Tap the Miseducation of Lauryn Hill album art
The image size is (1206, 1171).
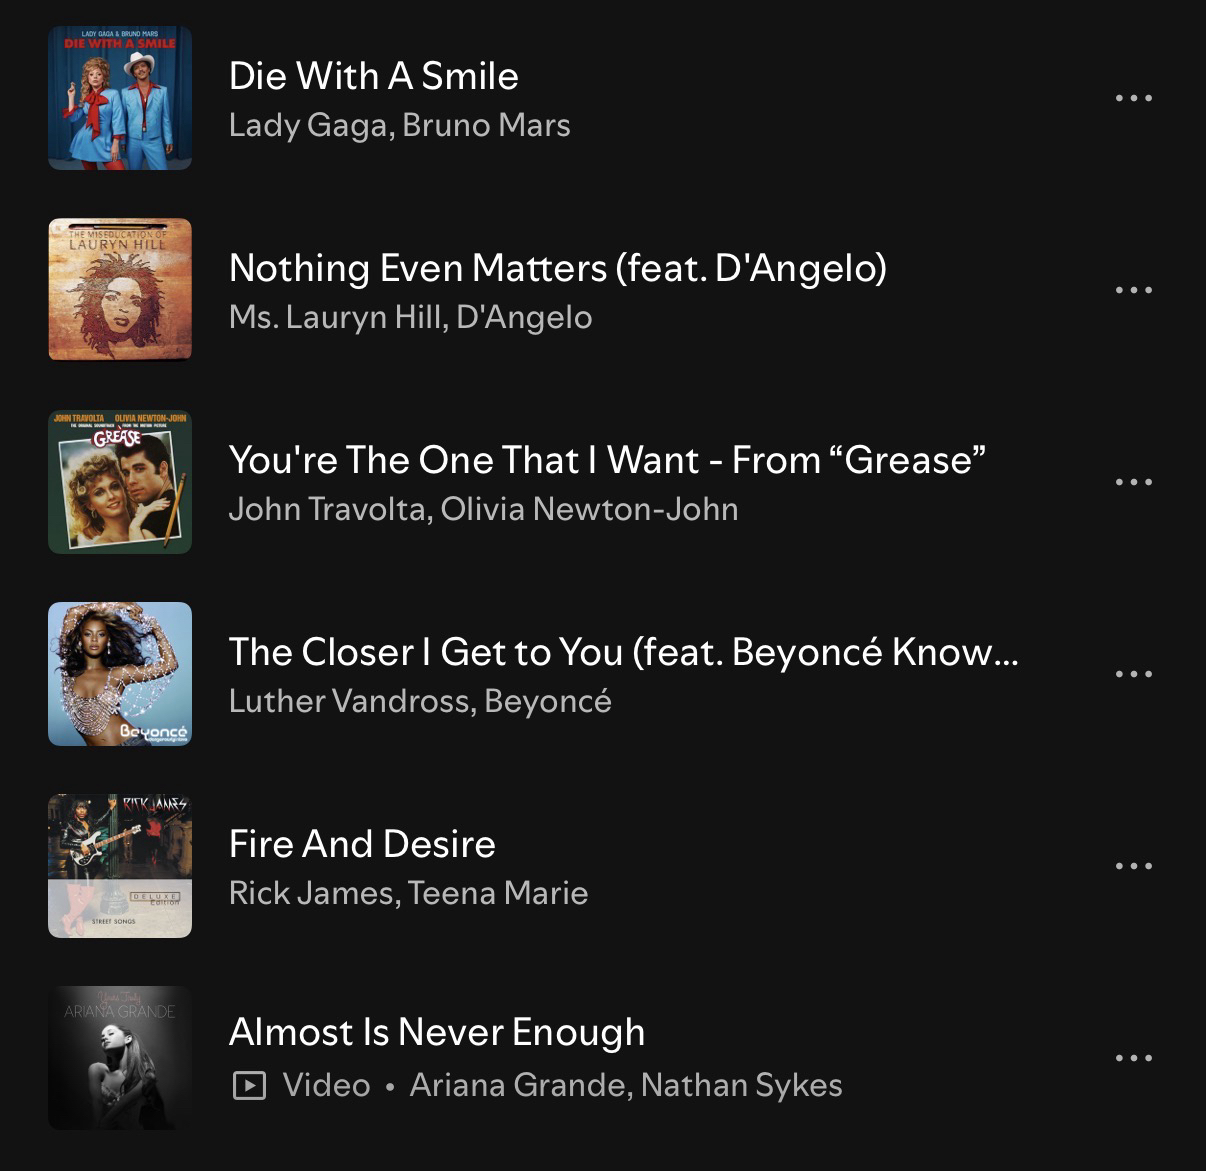pos(120,290)
